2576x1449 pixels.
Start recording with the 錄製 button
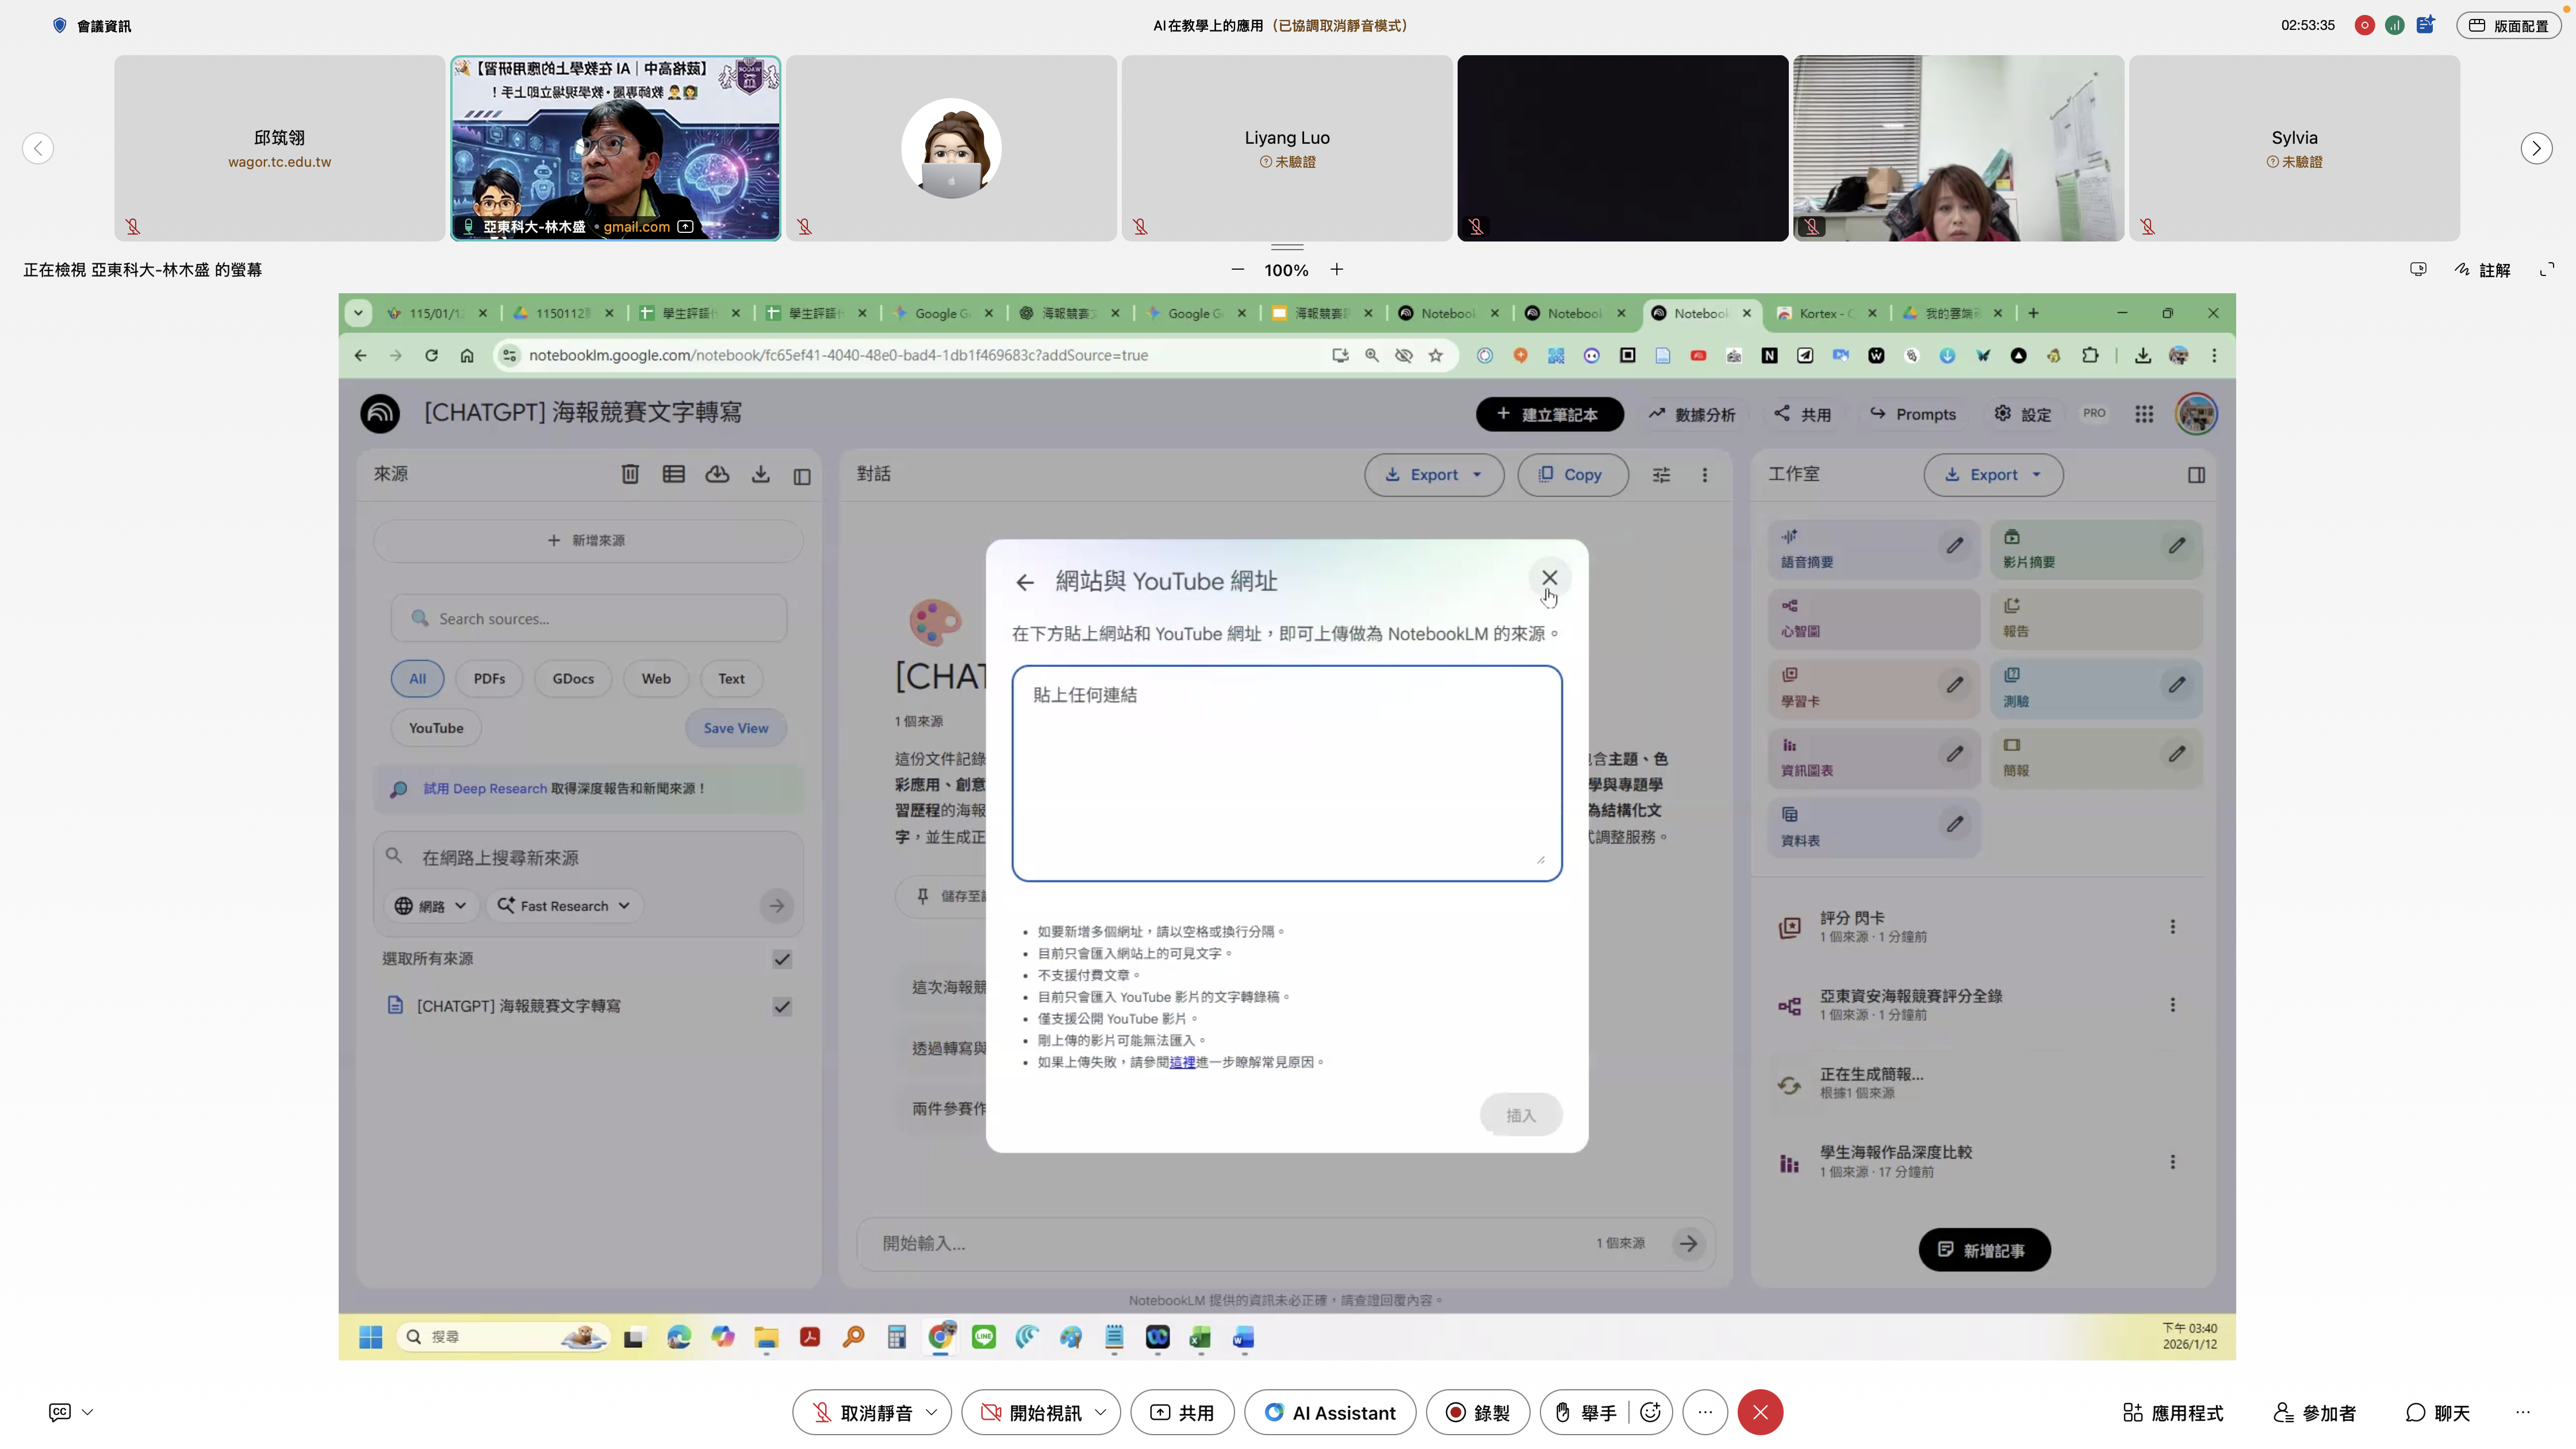click(1477, 1412)
